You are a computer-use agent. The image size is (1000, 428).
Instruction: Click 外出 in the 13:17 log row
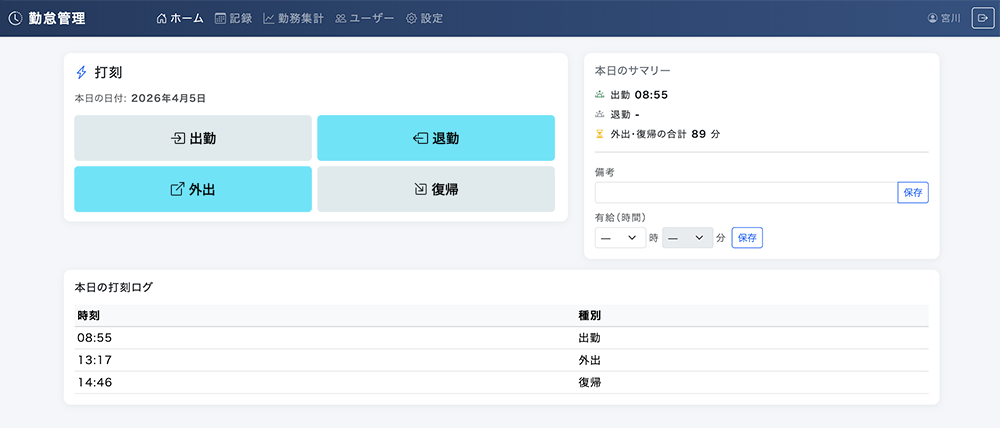[589, 360]
